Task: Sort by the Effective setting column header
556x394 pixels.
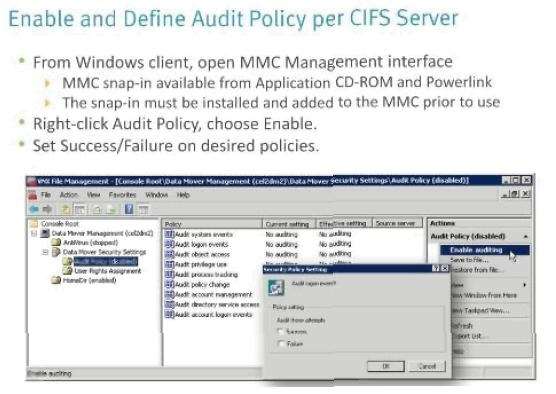Action: (343, 224)
